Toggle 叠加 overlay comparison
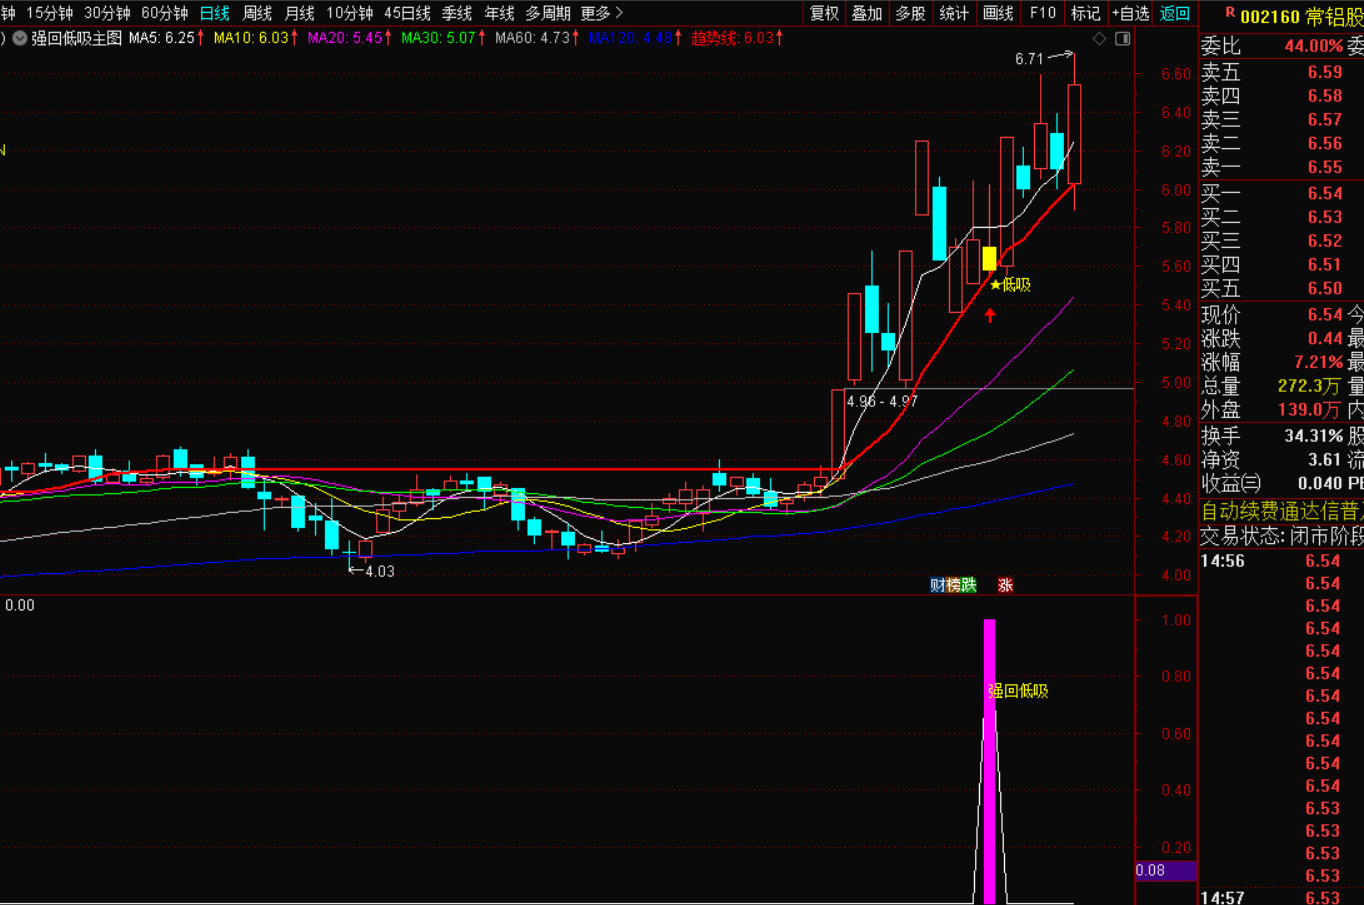 click(866, 13)
